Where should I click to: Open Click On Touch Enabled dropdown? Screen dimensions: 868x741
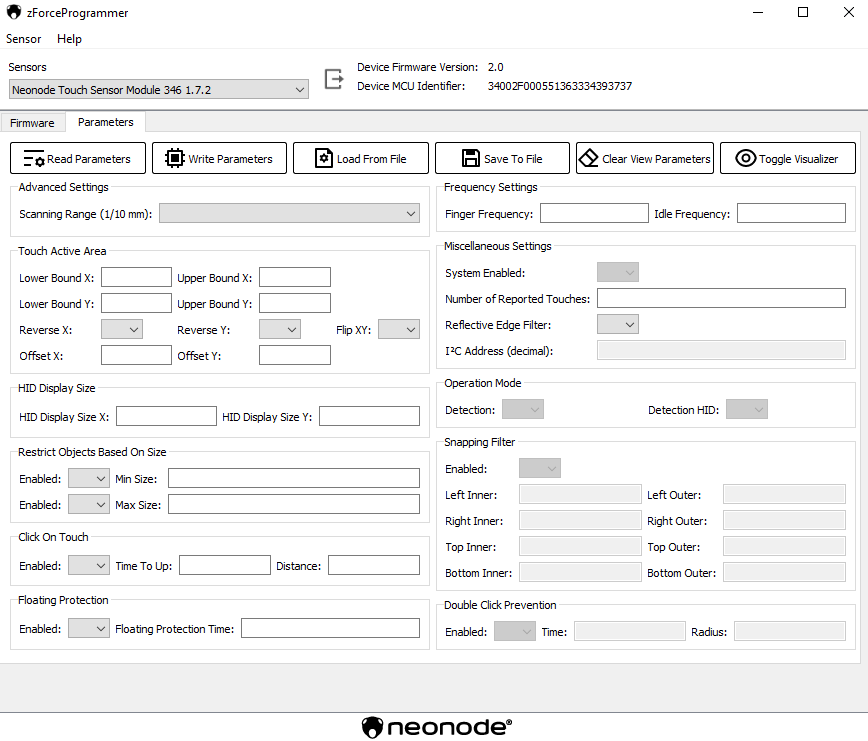click(x=88, y=566)
